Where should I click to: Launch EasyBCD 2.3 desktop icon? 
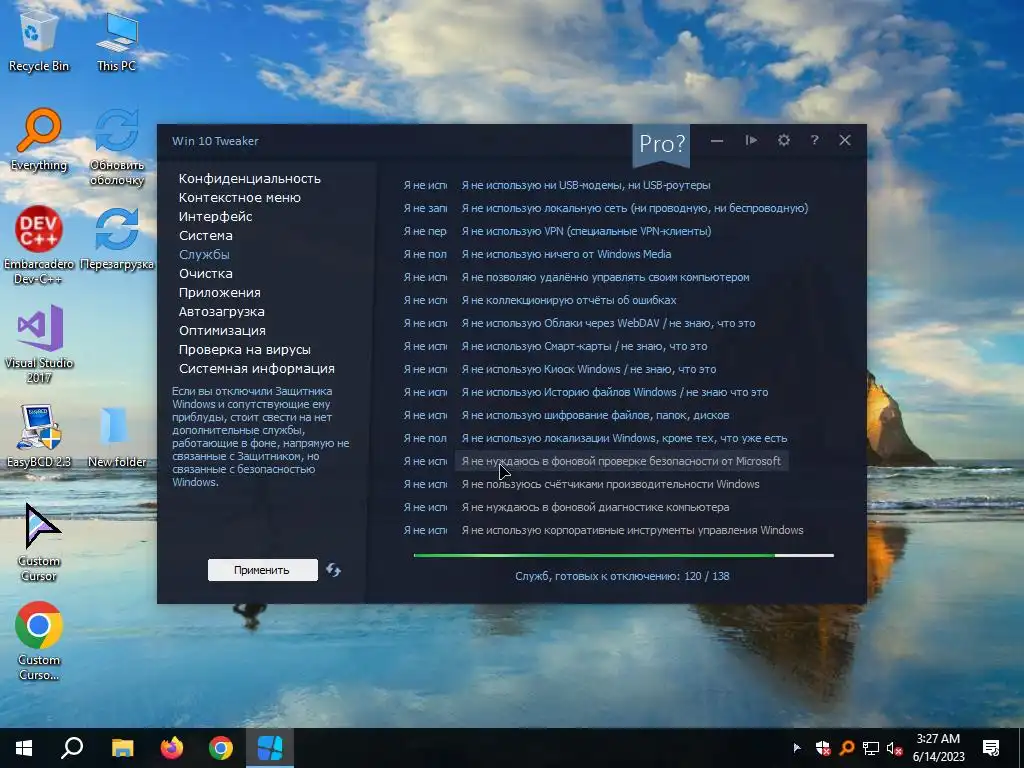(x=39, y=436)
